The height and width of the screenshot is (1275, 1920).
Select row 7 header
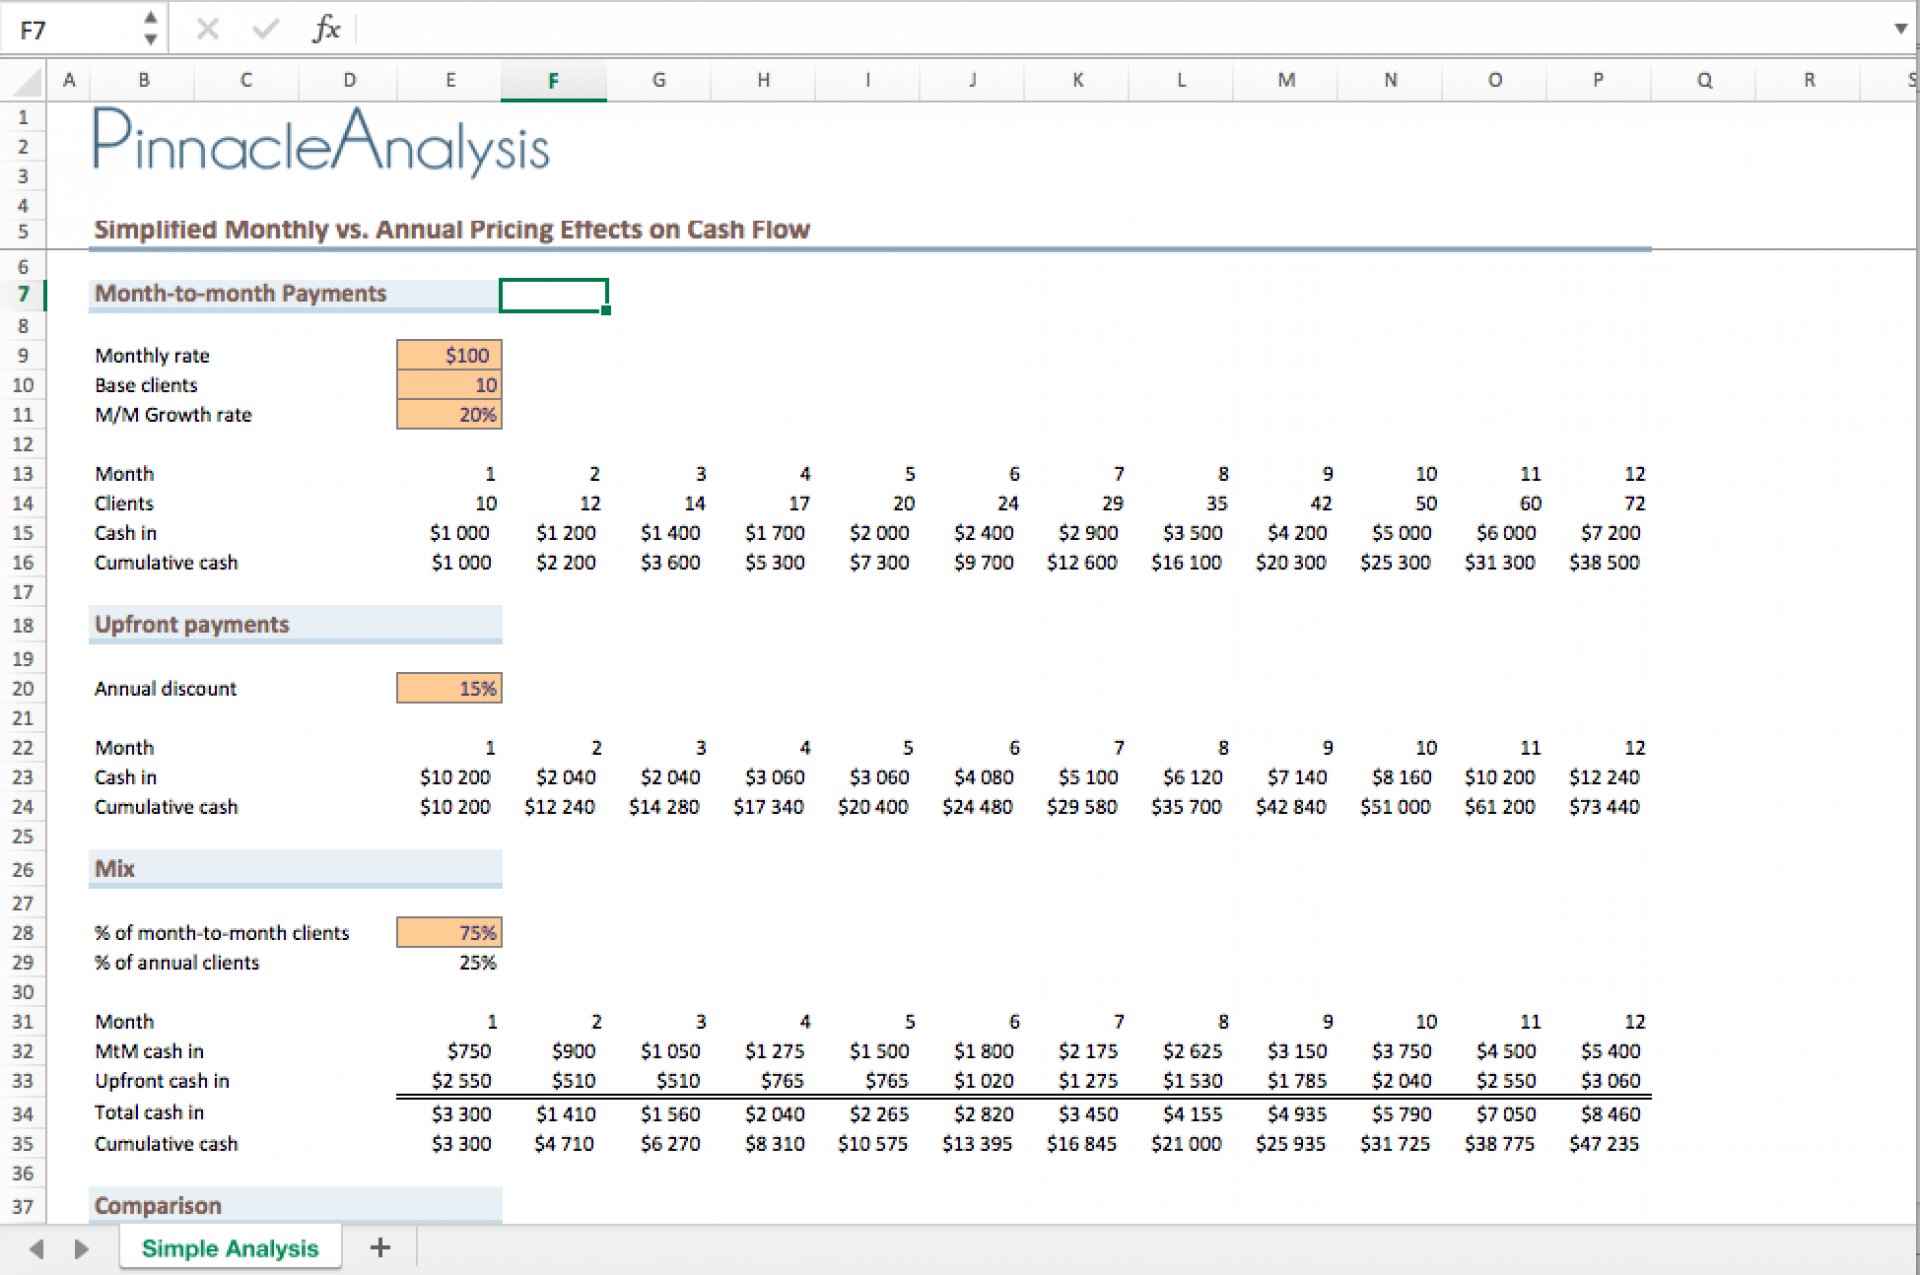pos(23,294)
